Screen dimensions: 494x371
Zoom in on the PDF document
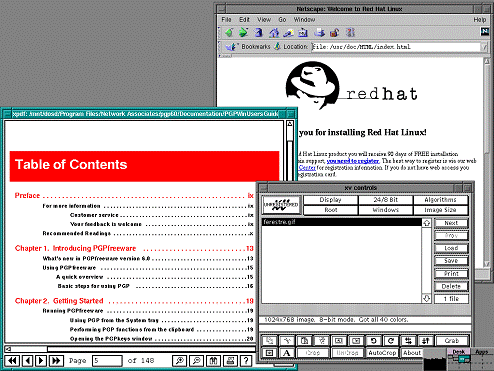(179, 360)
